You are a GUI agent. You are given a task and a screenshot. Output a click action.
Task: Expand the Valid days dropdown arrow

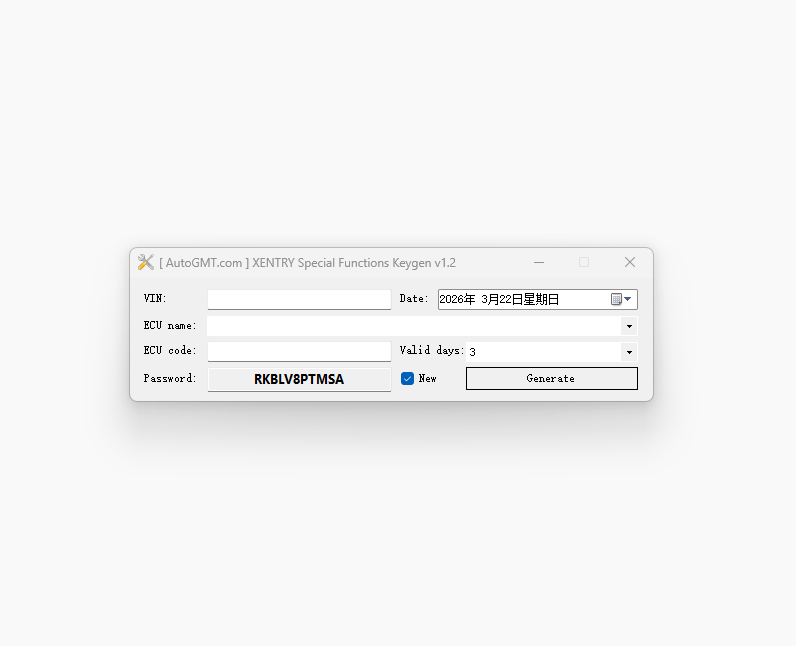pos(629,352)
